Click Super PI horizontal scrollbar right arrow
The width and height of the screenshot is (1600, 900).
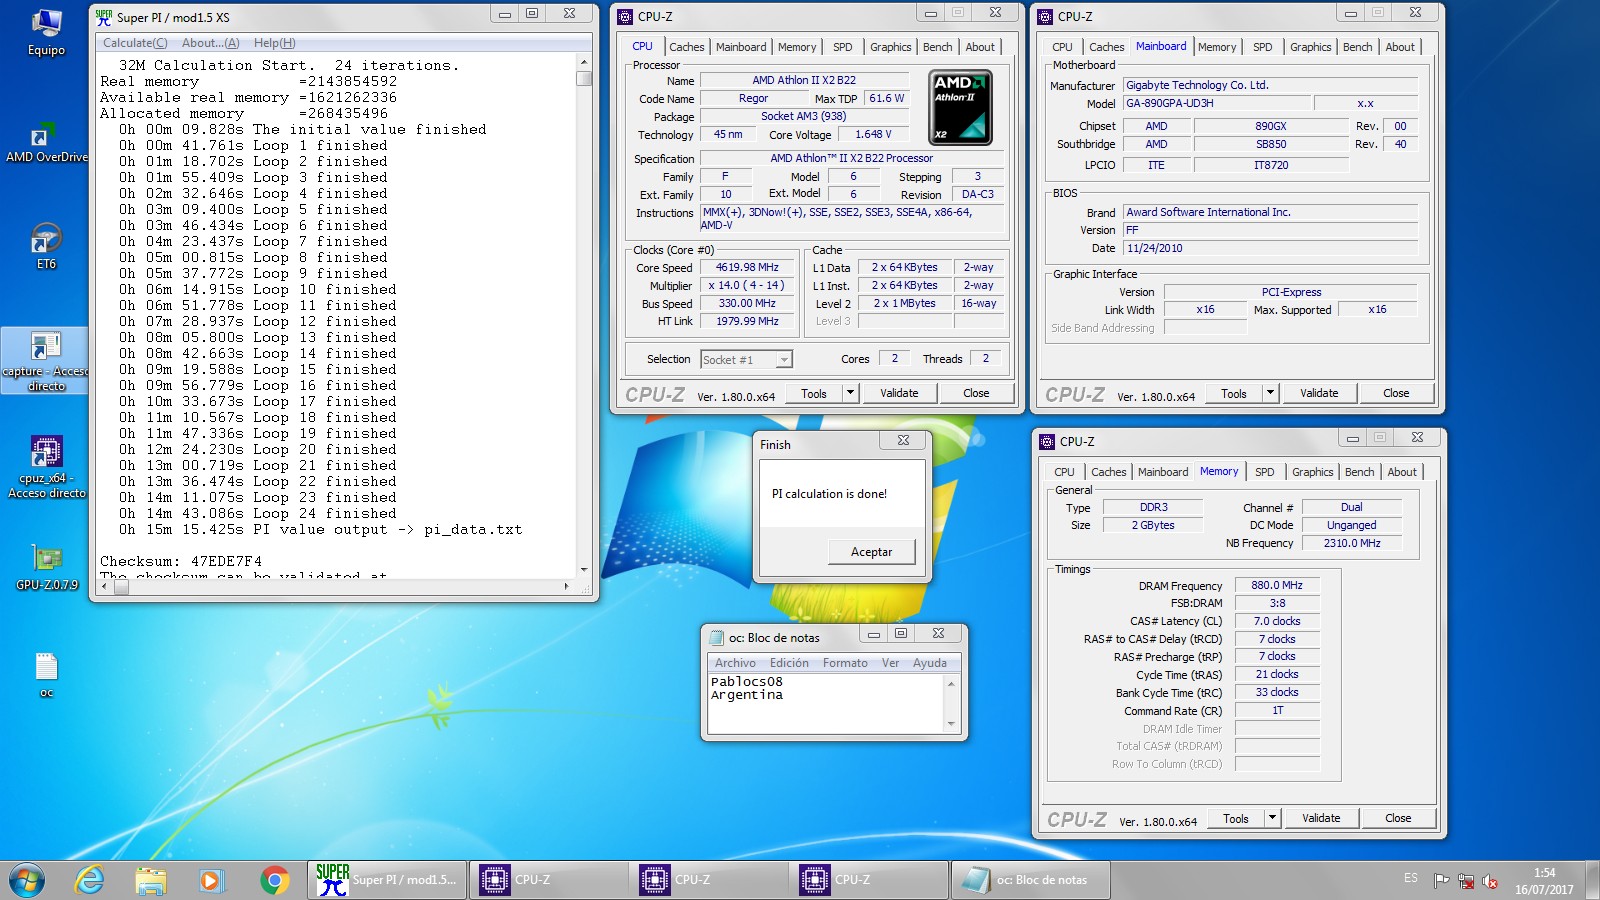[567, 587]
